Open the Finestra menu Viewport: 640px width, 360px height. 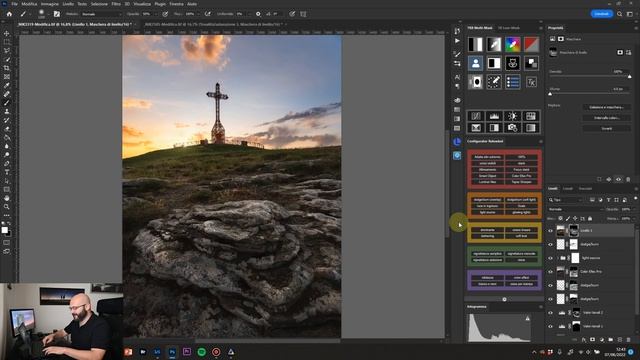(176, 4)
